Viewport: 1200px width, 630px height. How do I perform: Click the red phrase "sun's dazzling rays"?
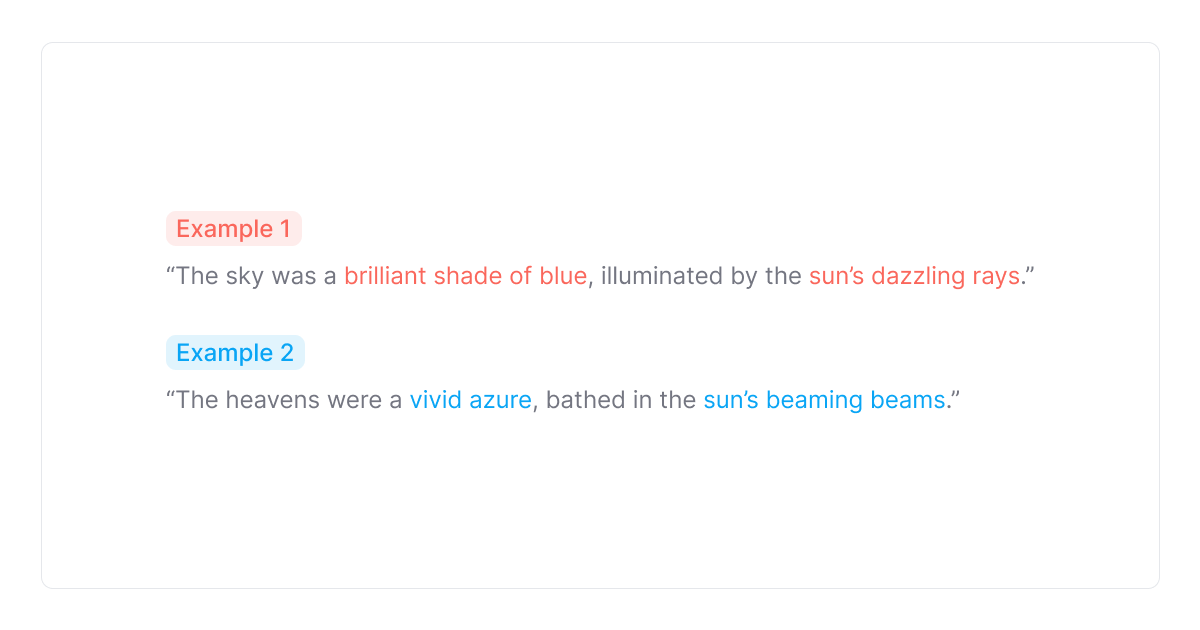(x=914, y=276)
